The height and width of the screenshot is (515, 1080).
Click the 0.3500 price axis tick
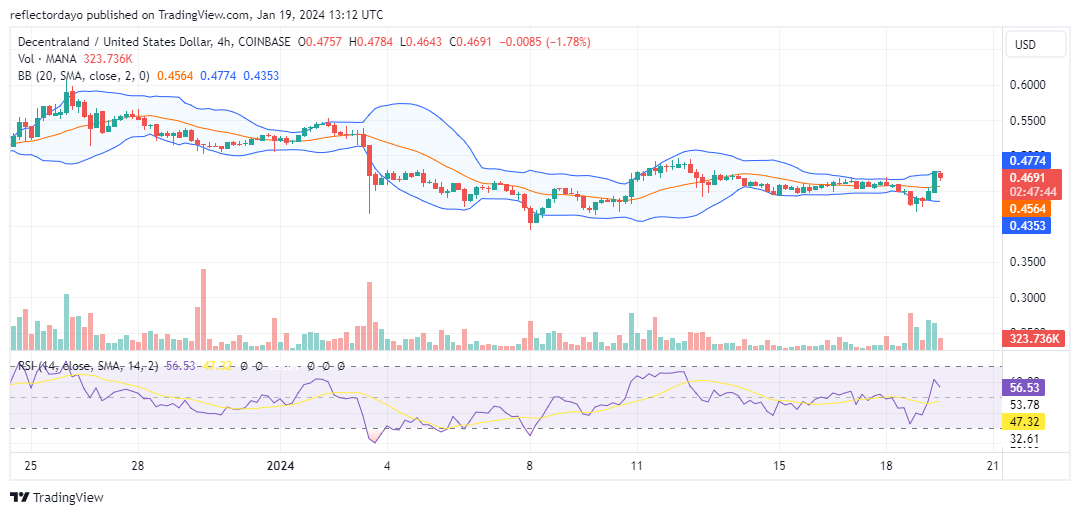pos(1028,262)
